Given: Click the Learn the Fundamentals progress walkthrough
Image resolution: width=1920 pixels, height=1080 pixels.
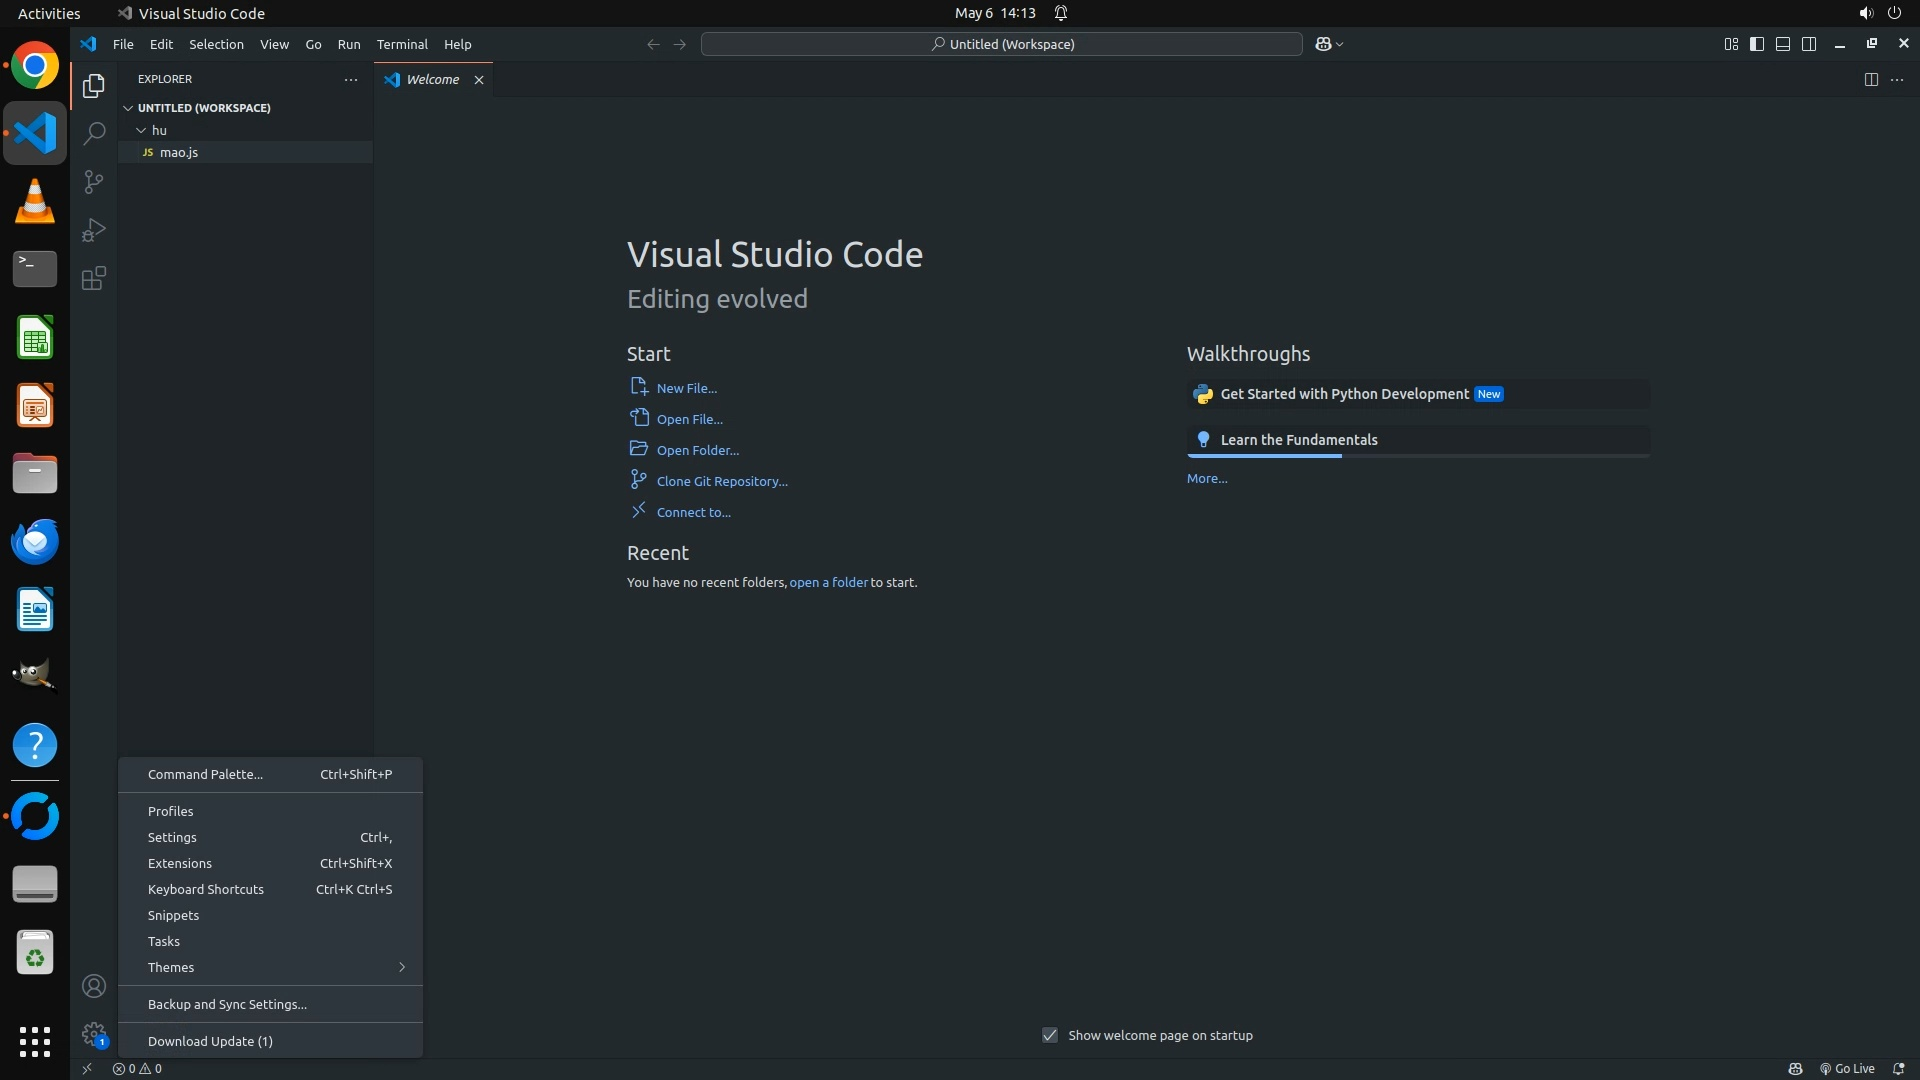Looking at the screenshot, I should point(1298,440).
